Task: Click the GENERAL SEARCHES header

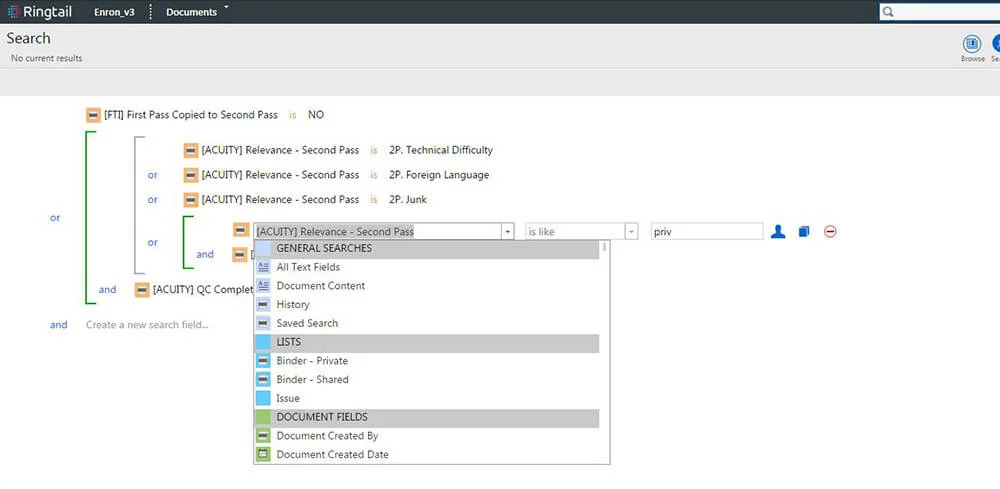Action: (x=427, y=249)
